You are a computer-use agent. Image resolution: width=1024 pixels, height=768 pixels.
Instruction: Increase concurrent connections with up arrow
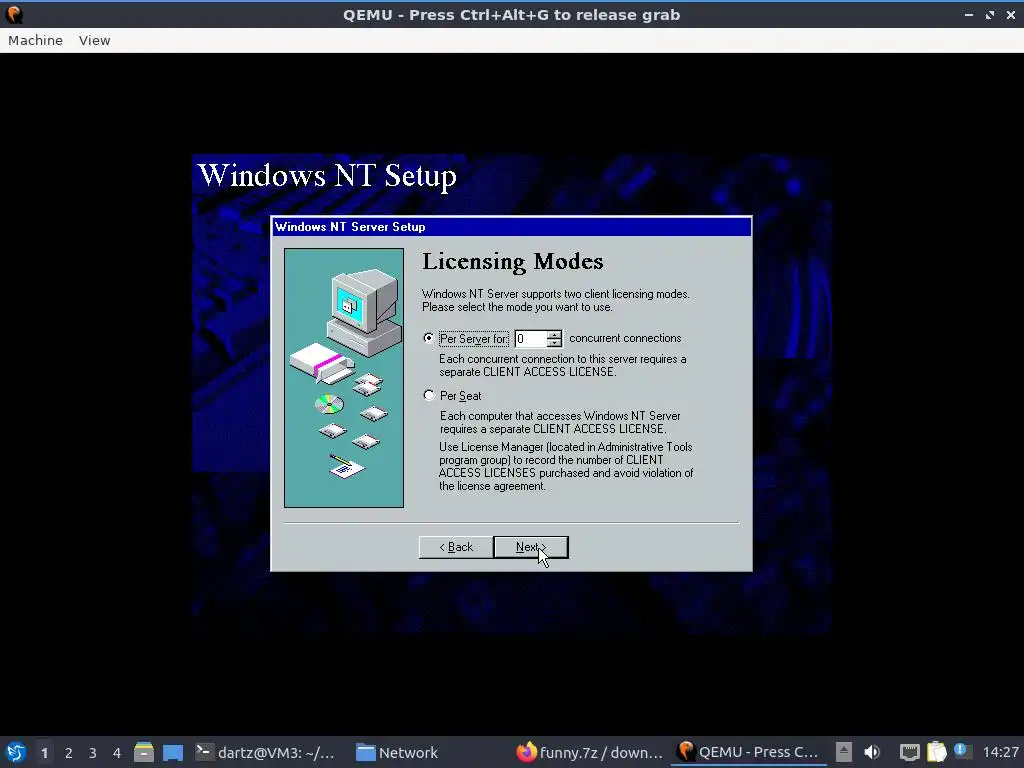pyautogui.click(x=554, y=334)
